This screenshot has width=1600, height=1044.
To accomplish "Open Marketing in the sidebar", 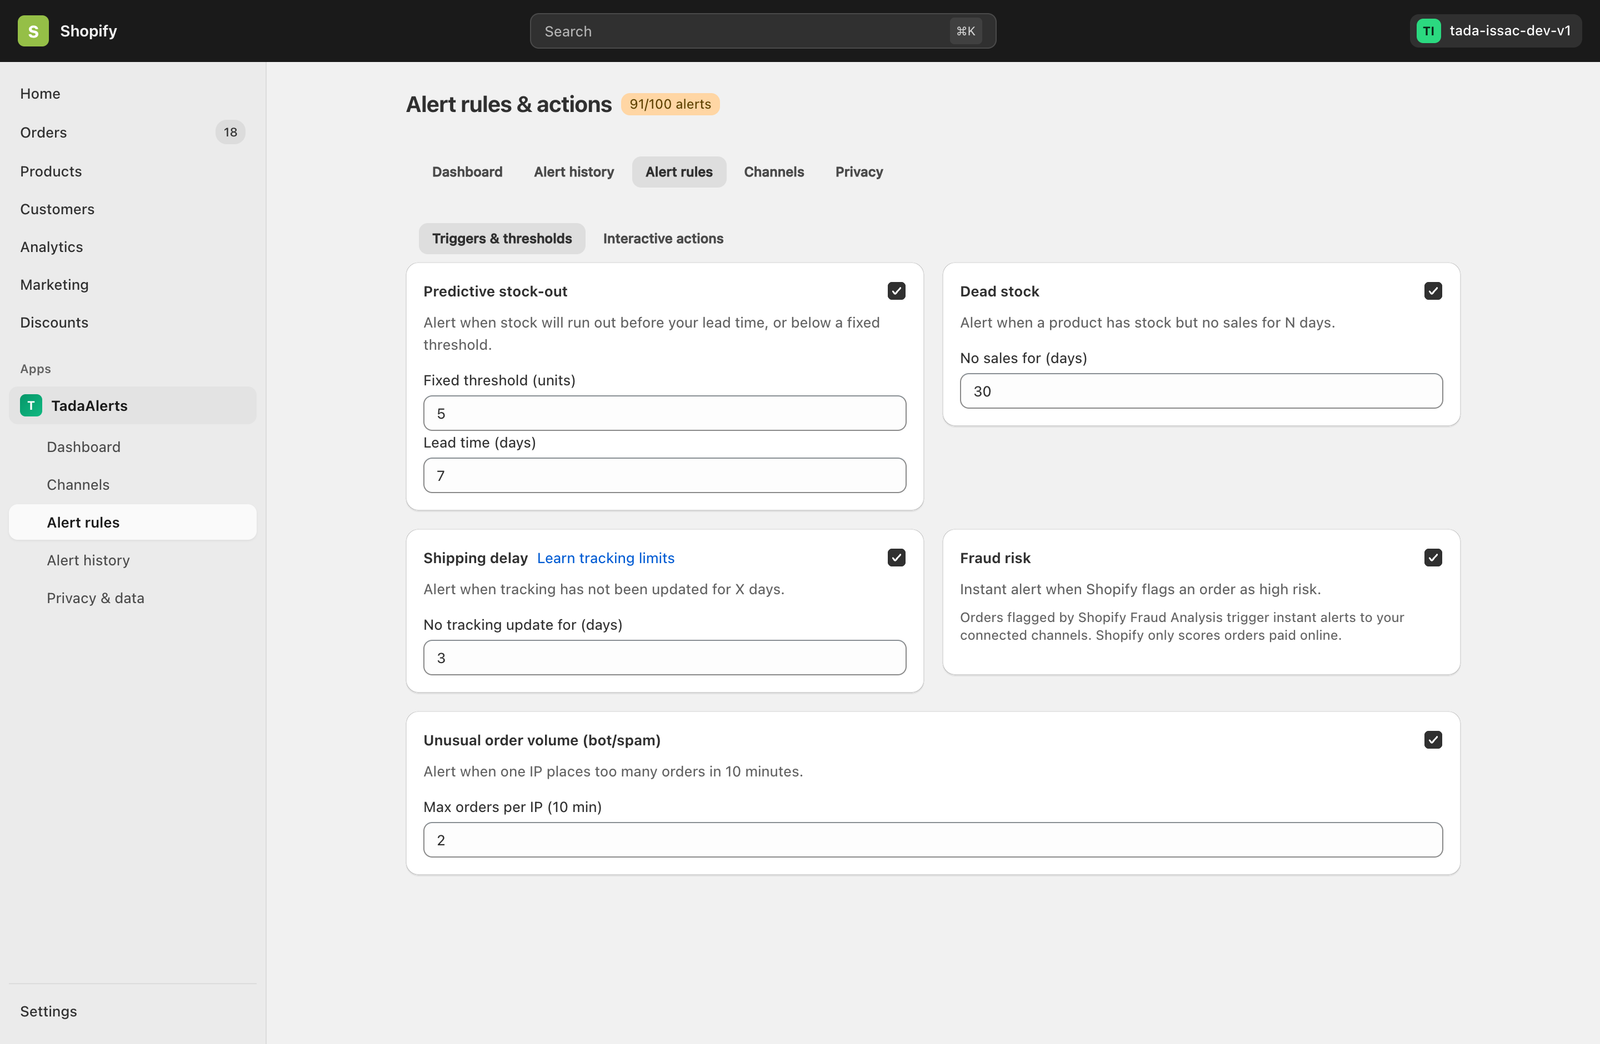I will click(132, 285).
